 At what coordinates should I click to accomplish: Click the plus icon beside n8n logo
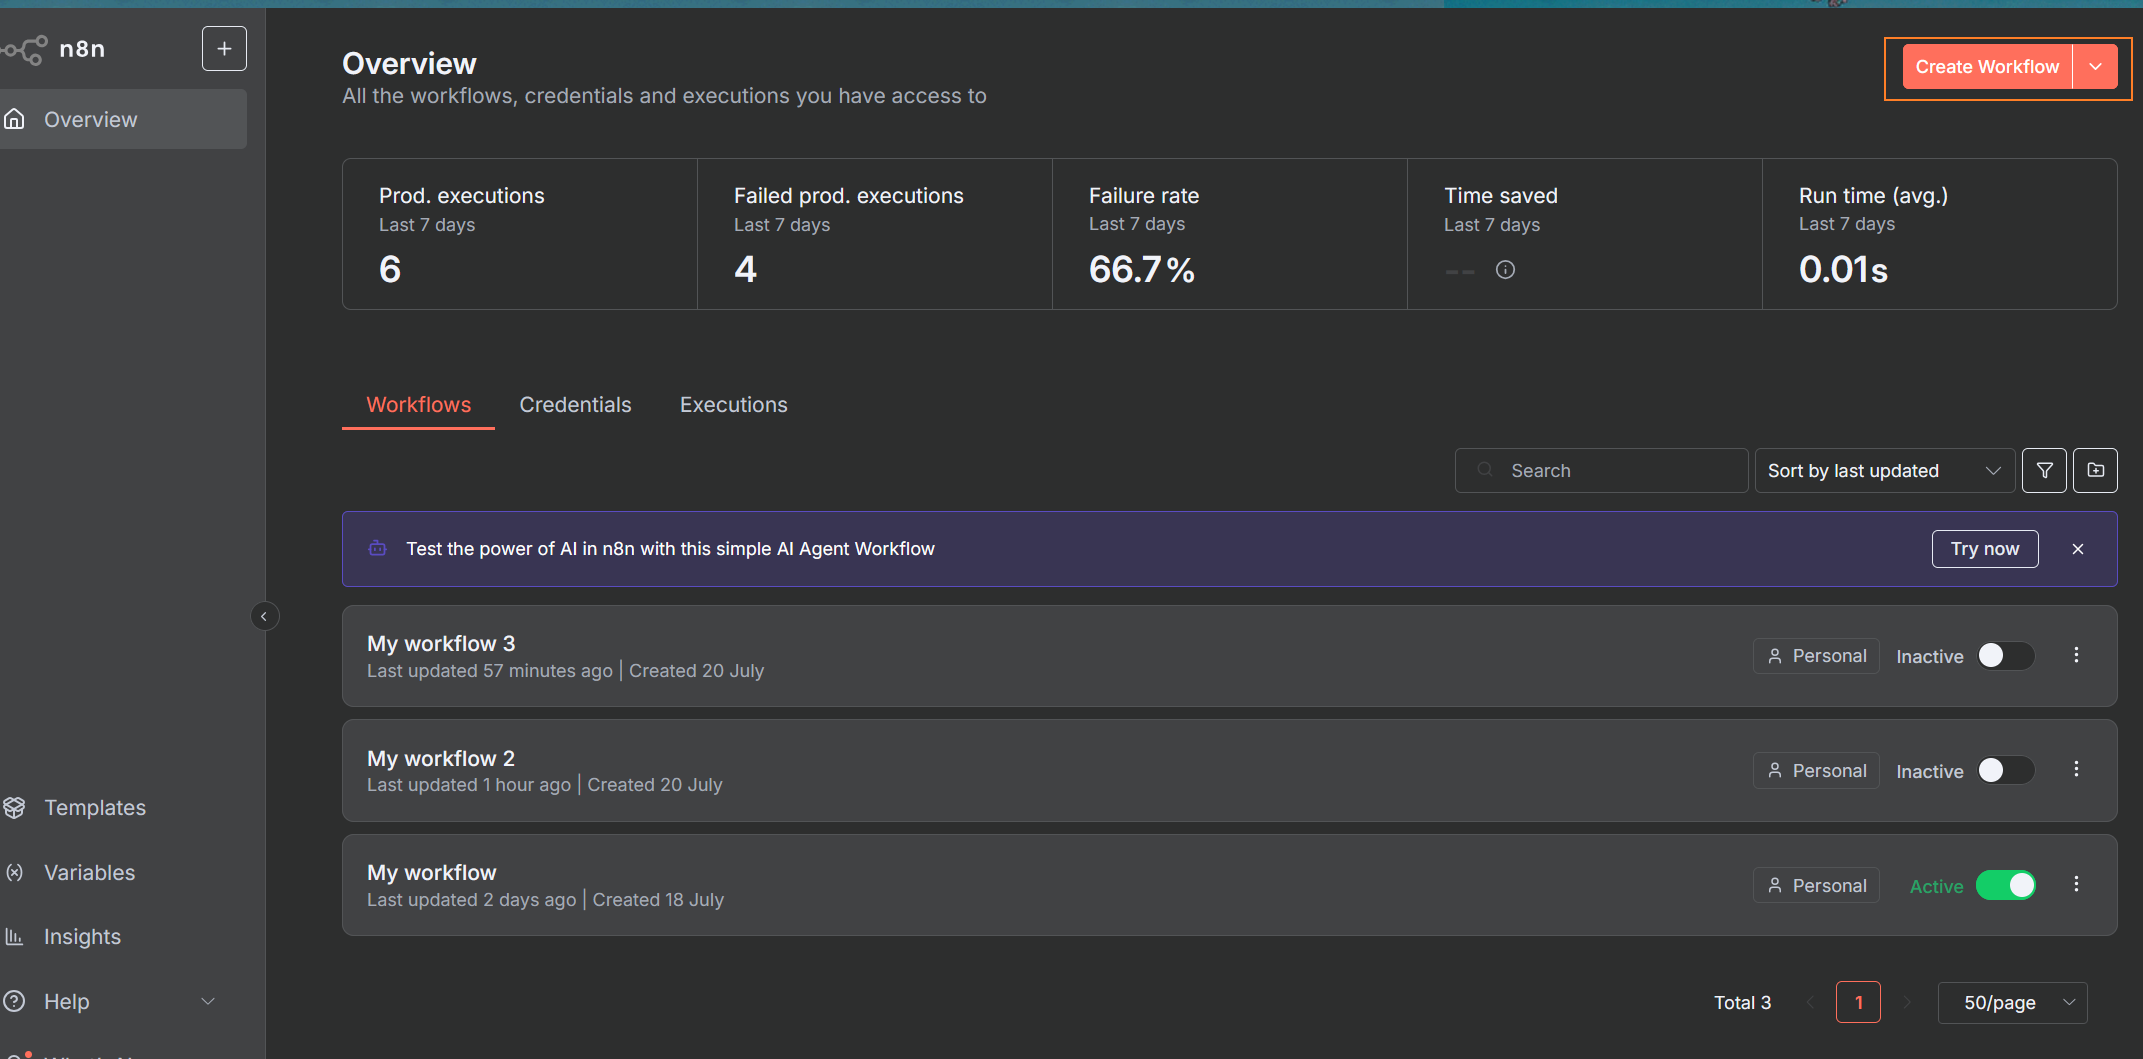[224, 48]
